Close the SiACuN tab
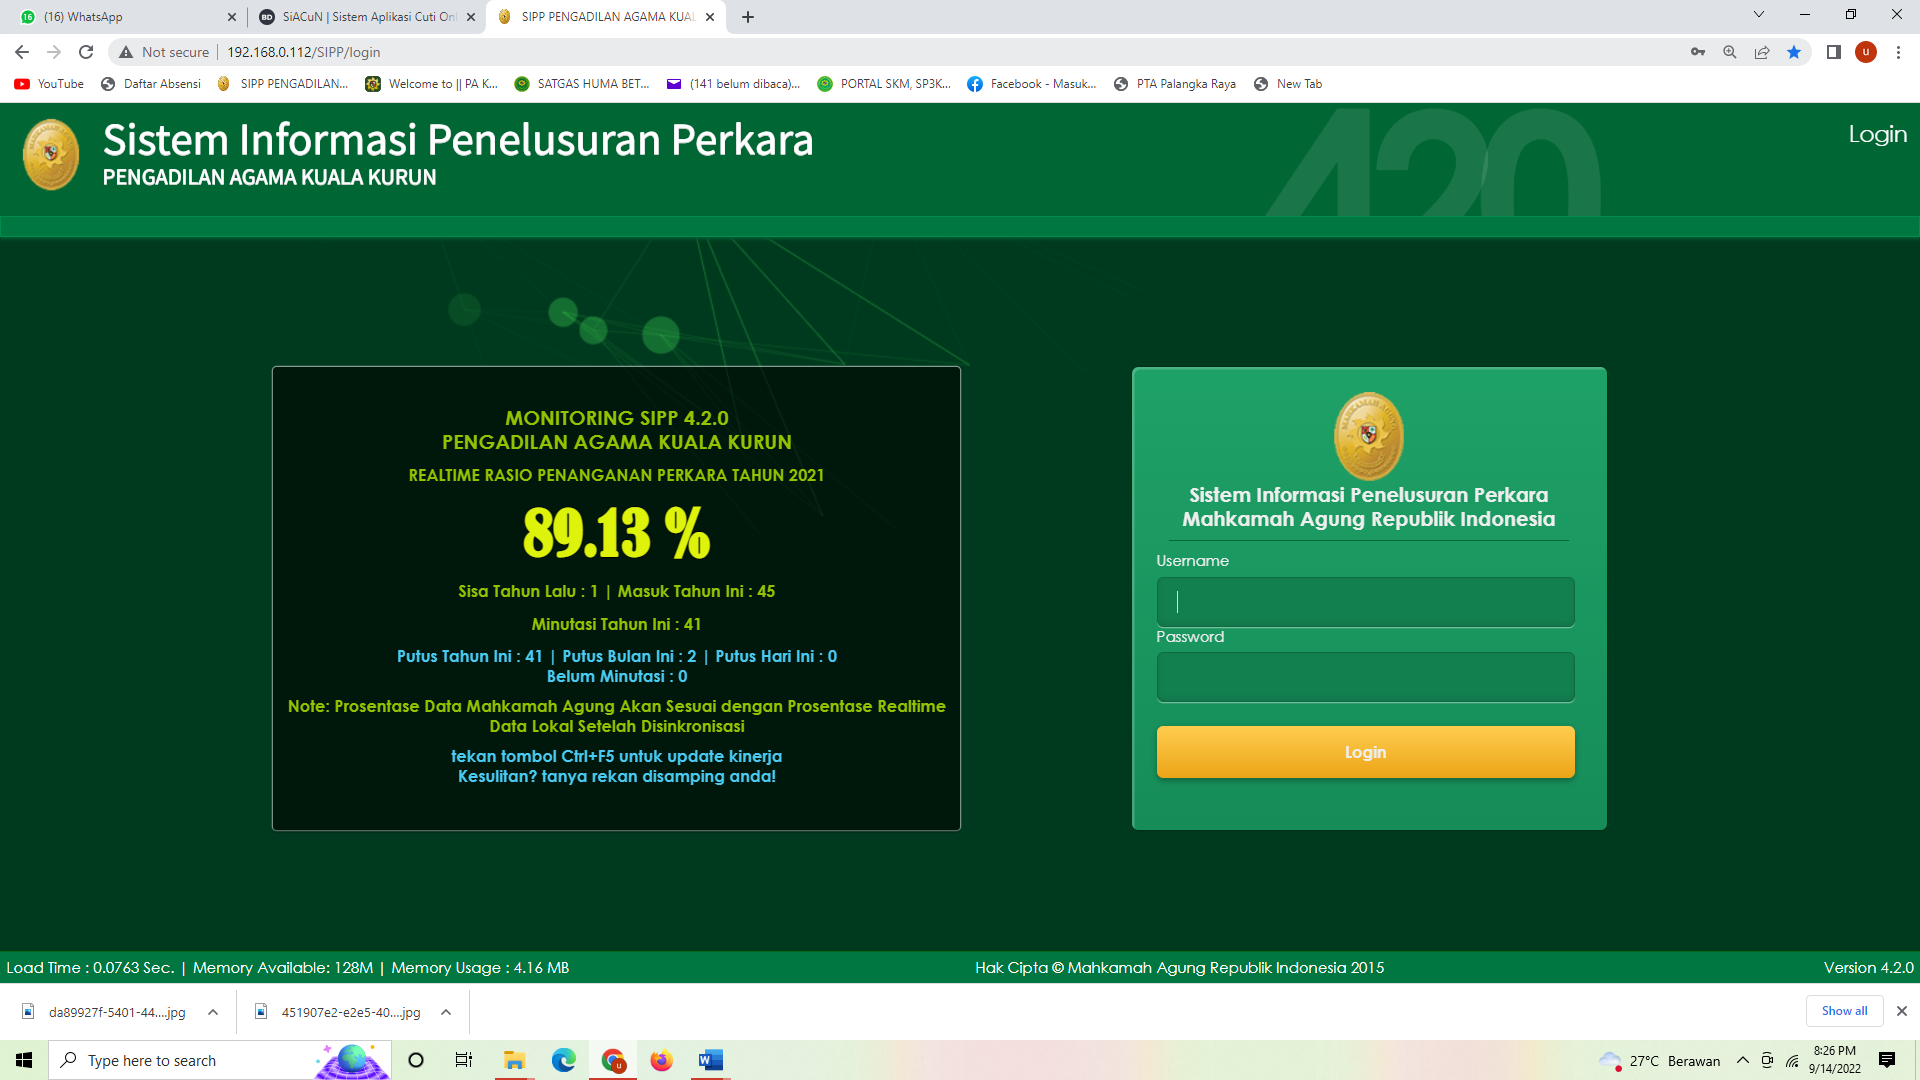This screenshot has height=1080, width=1920. pos(471,17)
